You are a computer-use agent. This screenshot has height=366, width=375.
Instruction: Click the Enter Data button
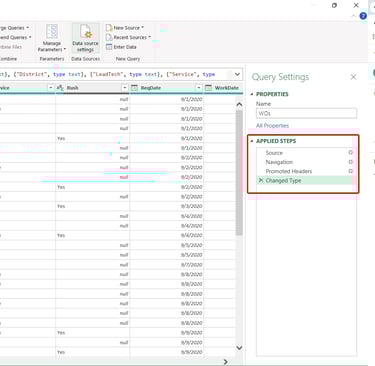[x=121, y=47]
